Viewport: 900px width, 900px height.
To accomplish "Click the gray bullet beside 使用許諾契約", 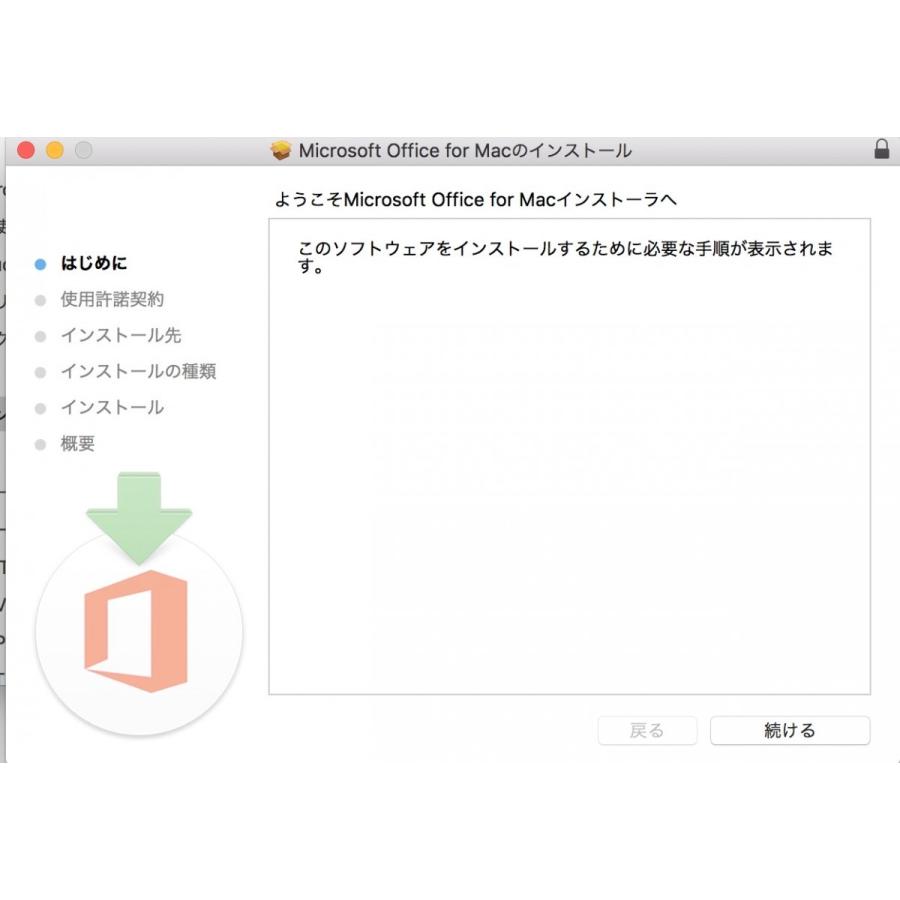I will point(40,300).
